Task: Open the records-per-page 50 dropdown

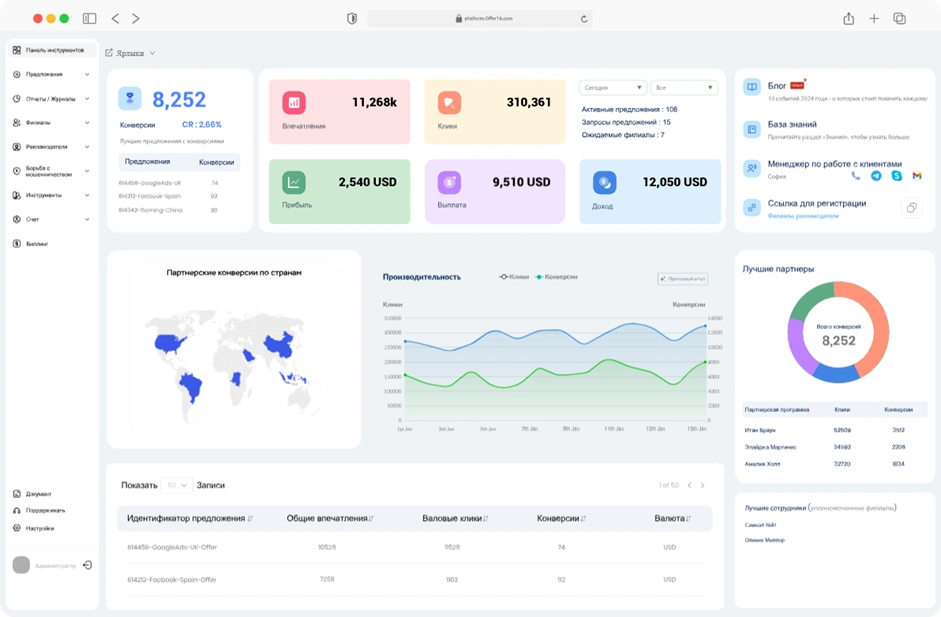Action: coord(178,485)
